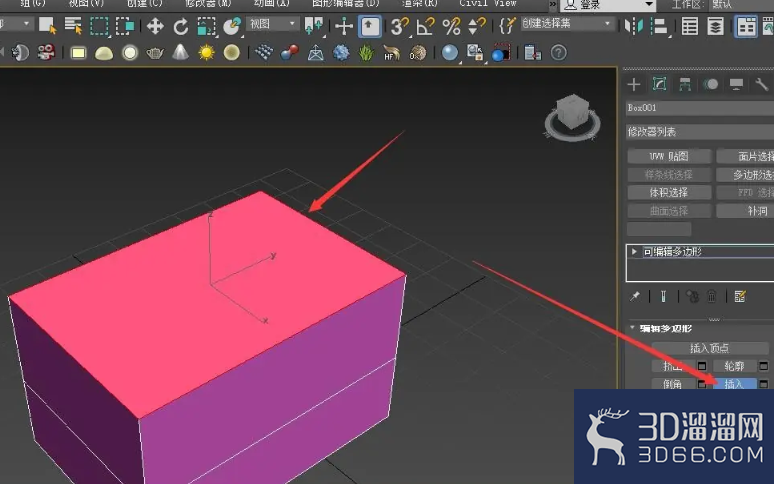Open the 图形编辑器(D) menu
774x484 pixels.
[x=346, y=3]
